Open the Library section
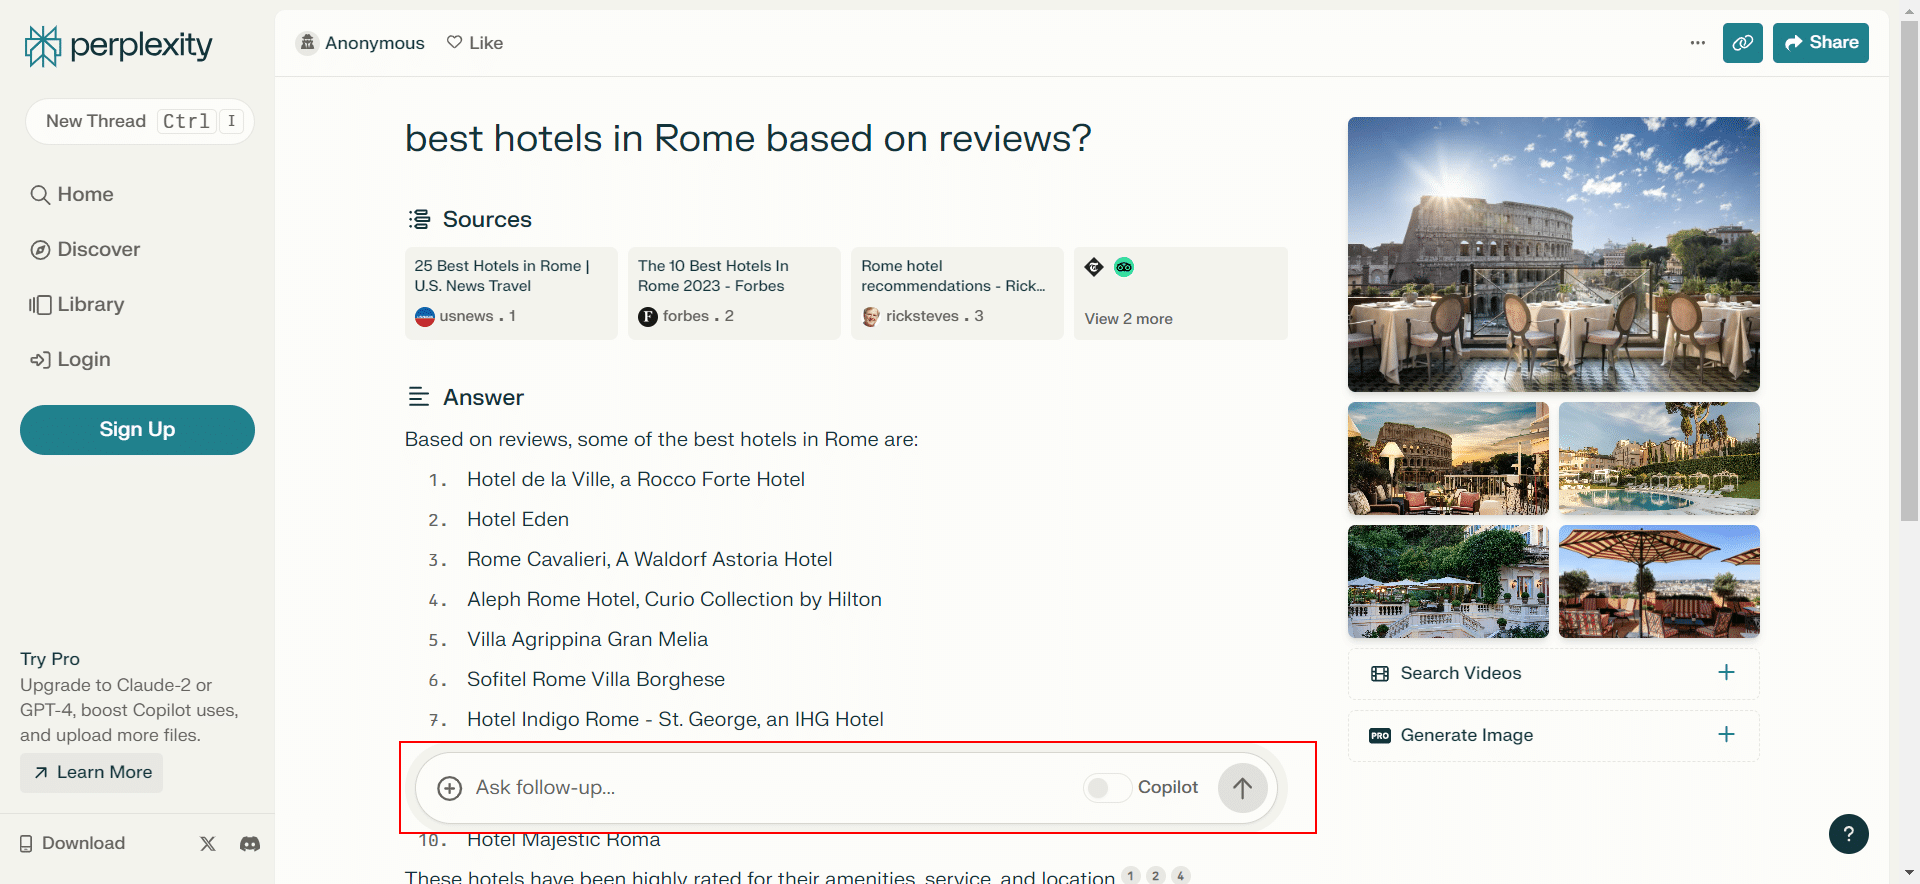Viewport: 1920px width, 884px height. [x=77, y=305]
